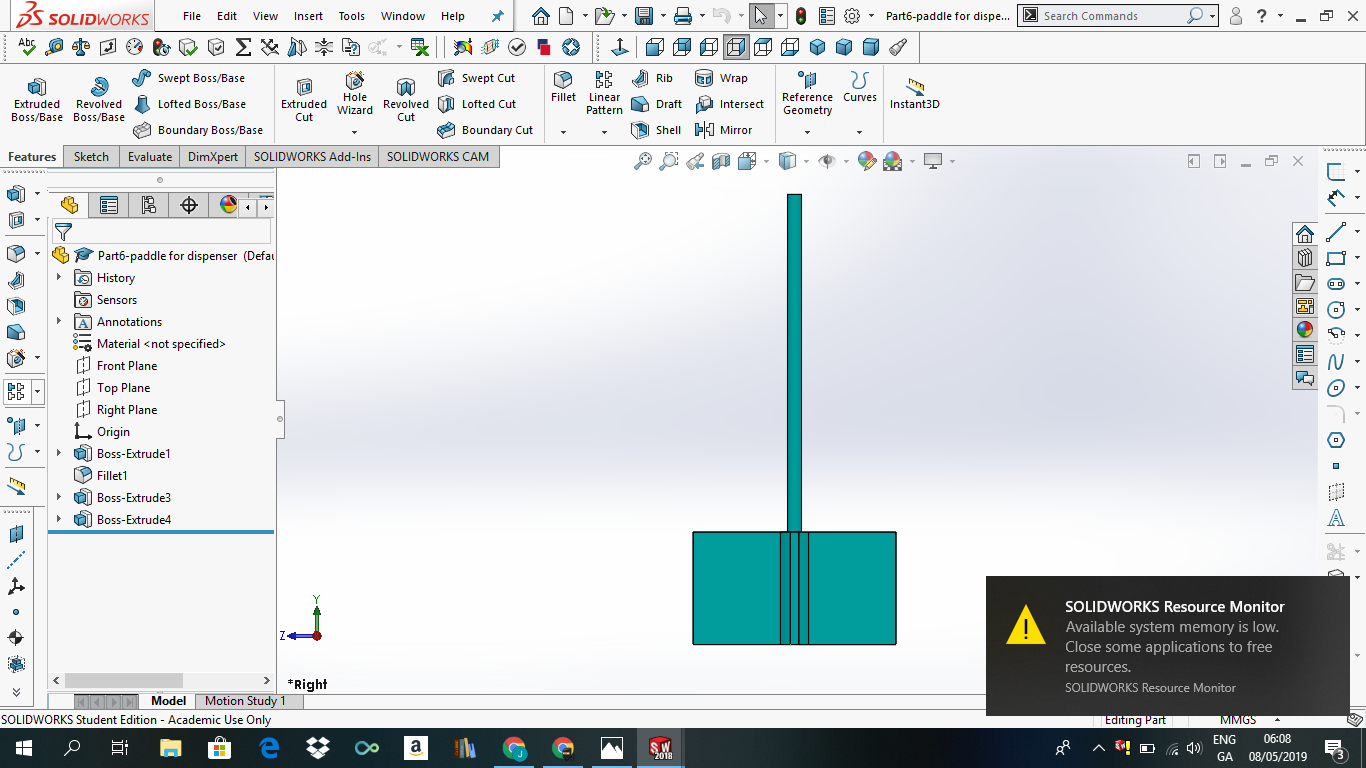The height and width of the screenshot is (768, 1366).
Task: Switch to the Evaluate tab
Action: (150, 157)
